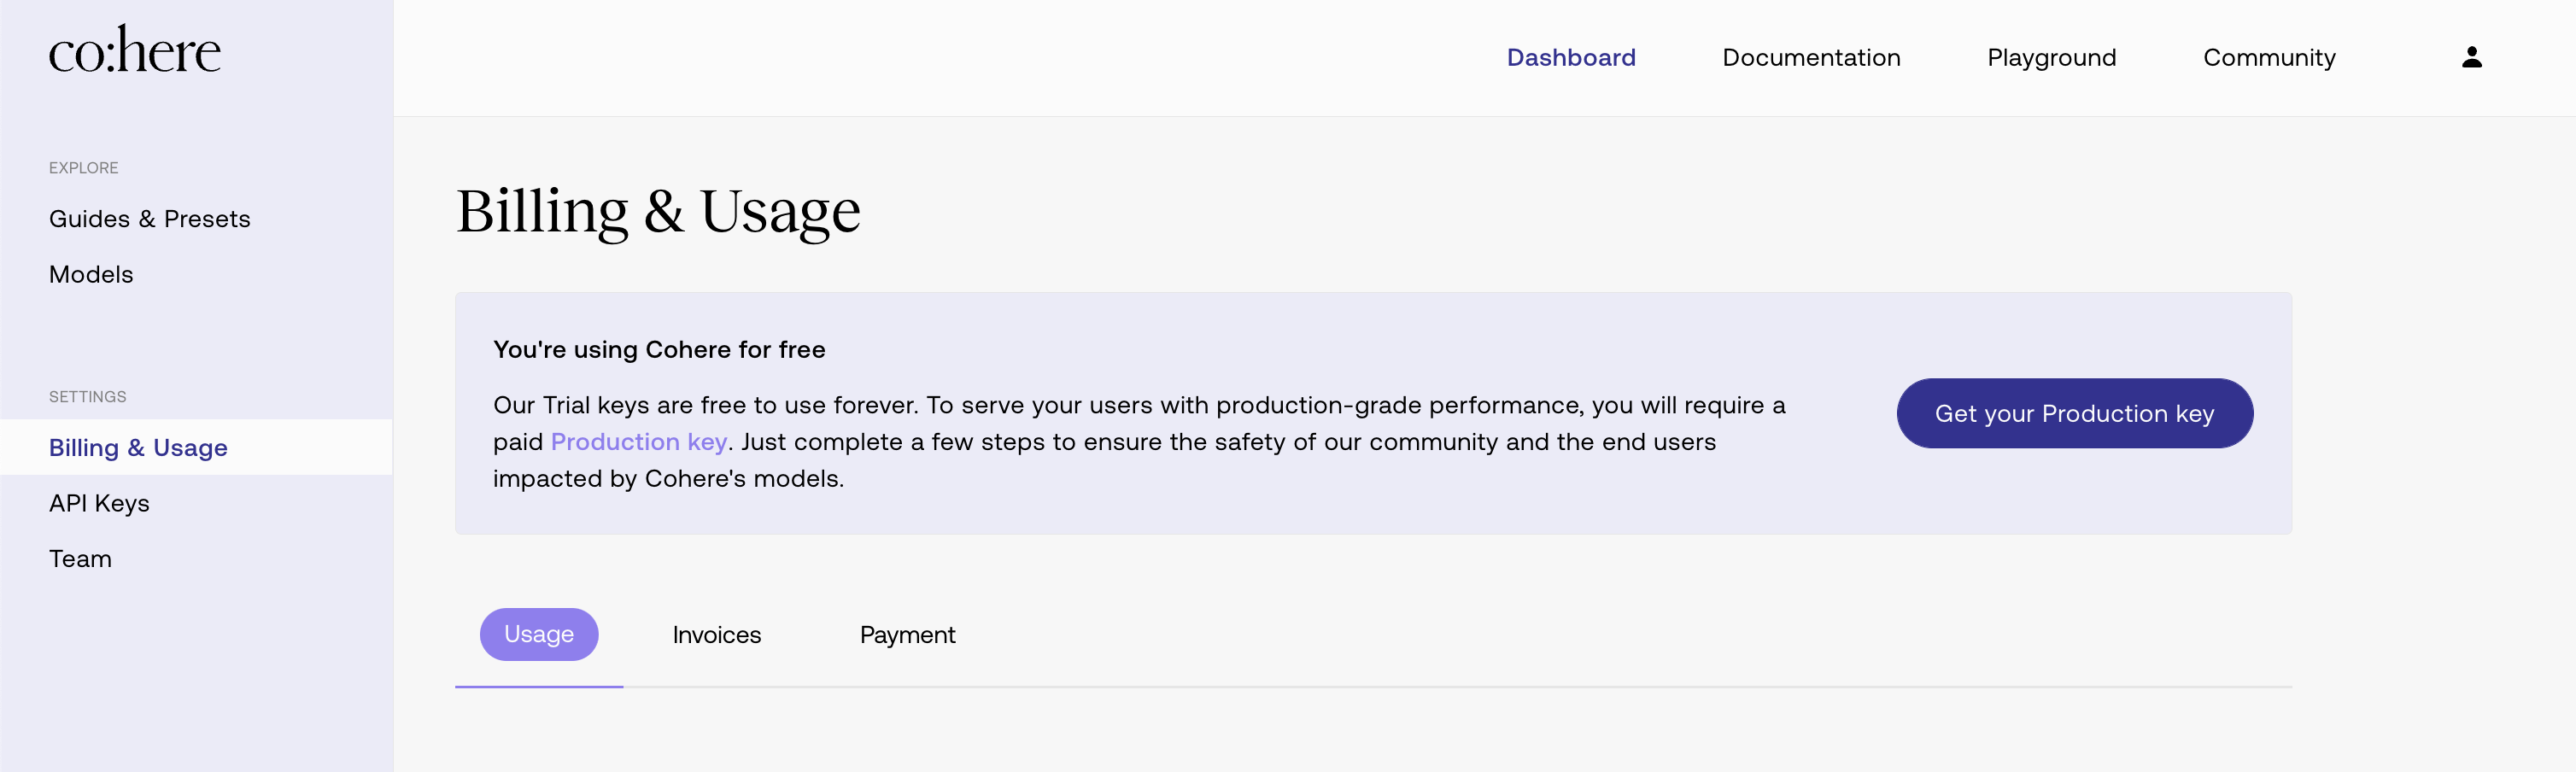2576x772 pixels.
Task: Click the "You're using Cohere for free" heading
Action: coord(659,349)
